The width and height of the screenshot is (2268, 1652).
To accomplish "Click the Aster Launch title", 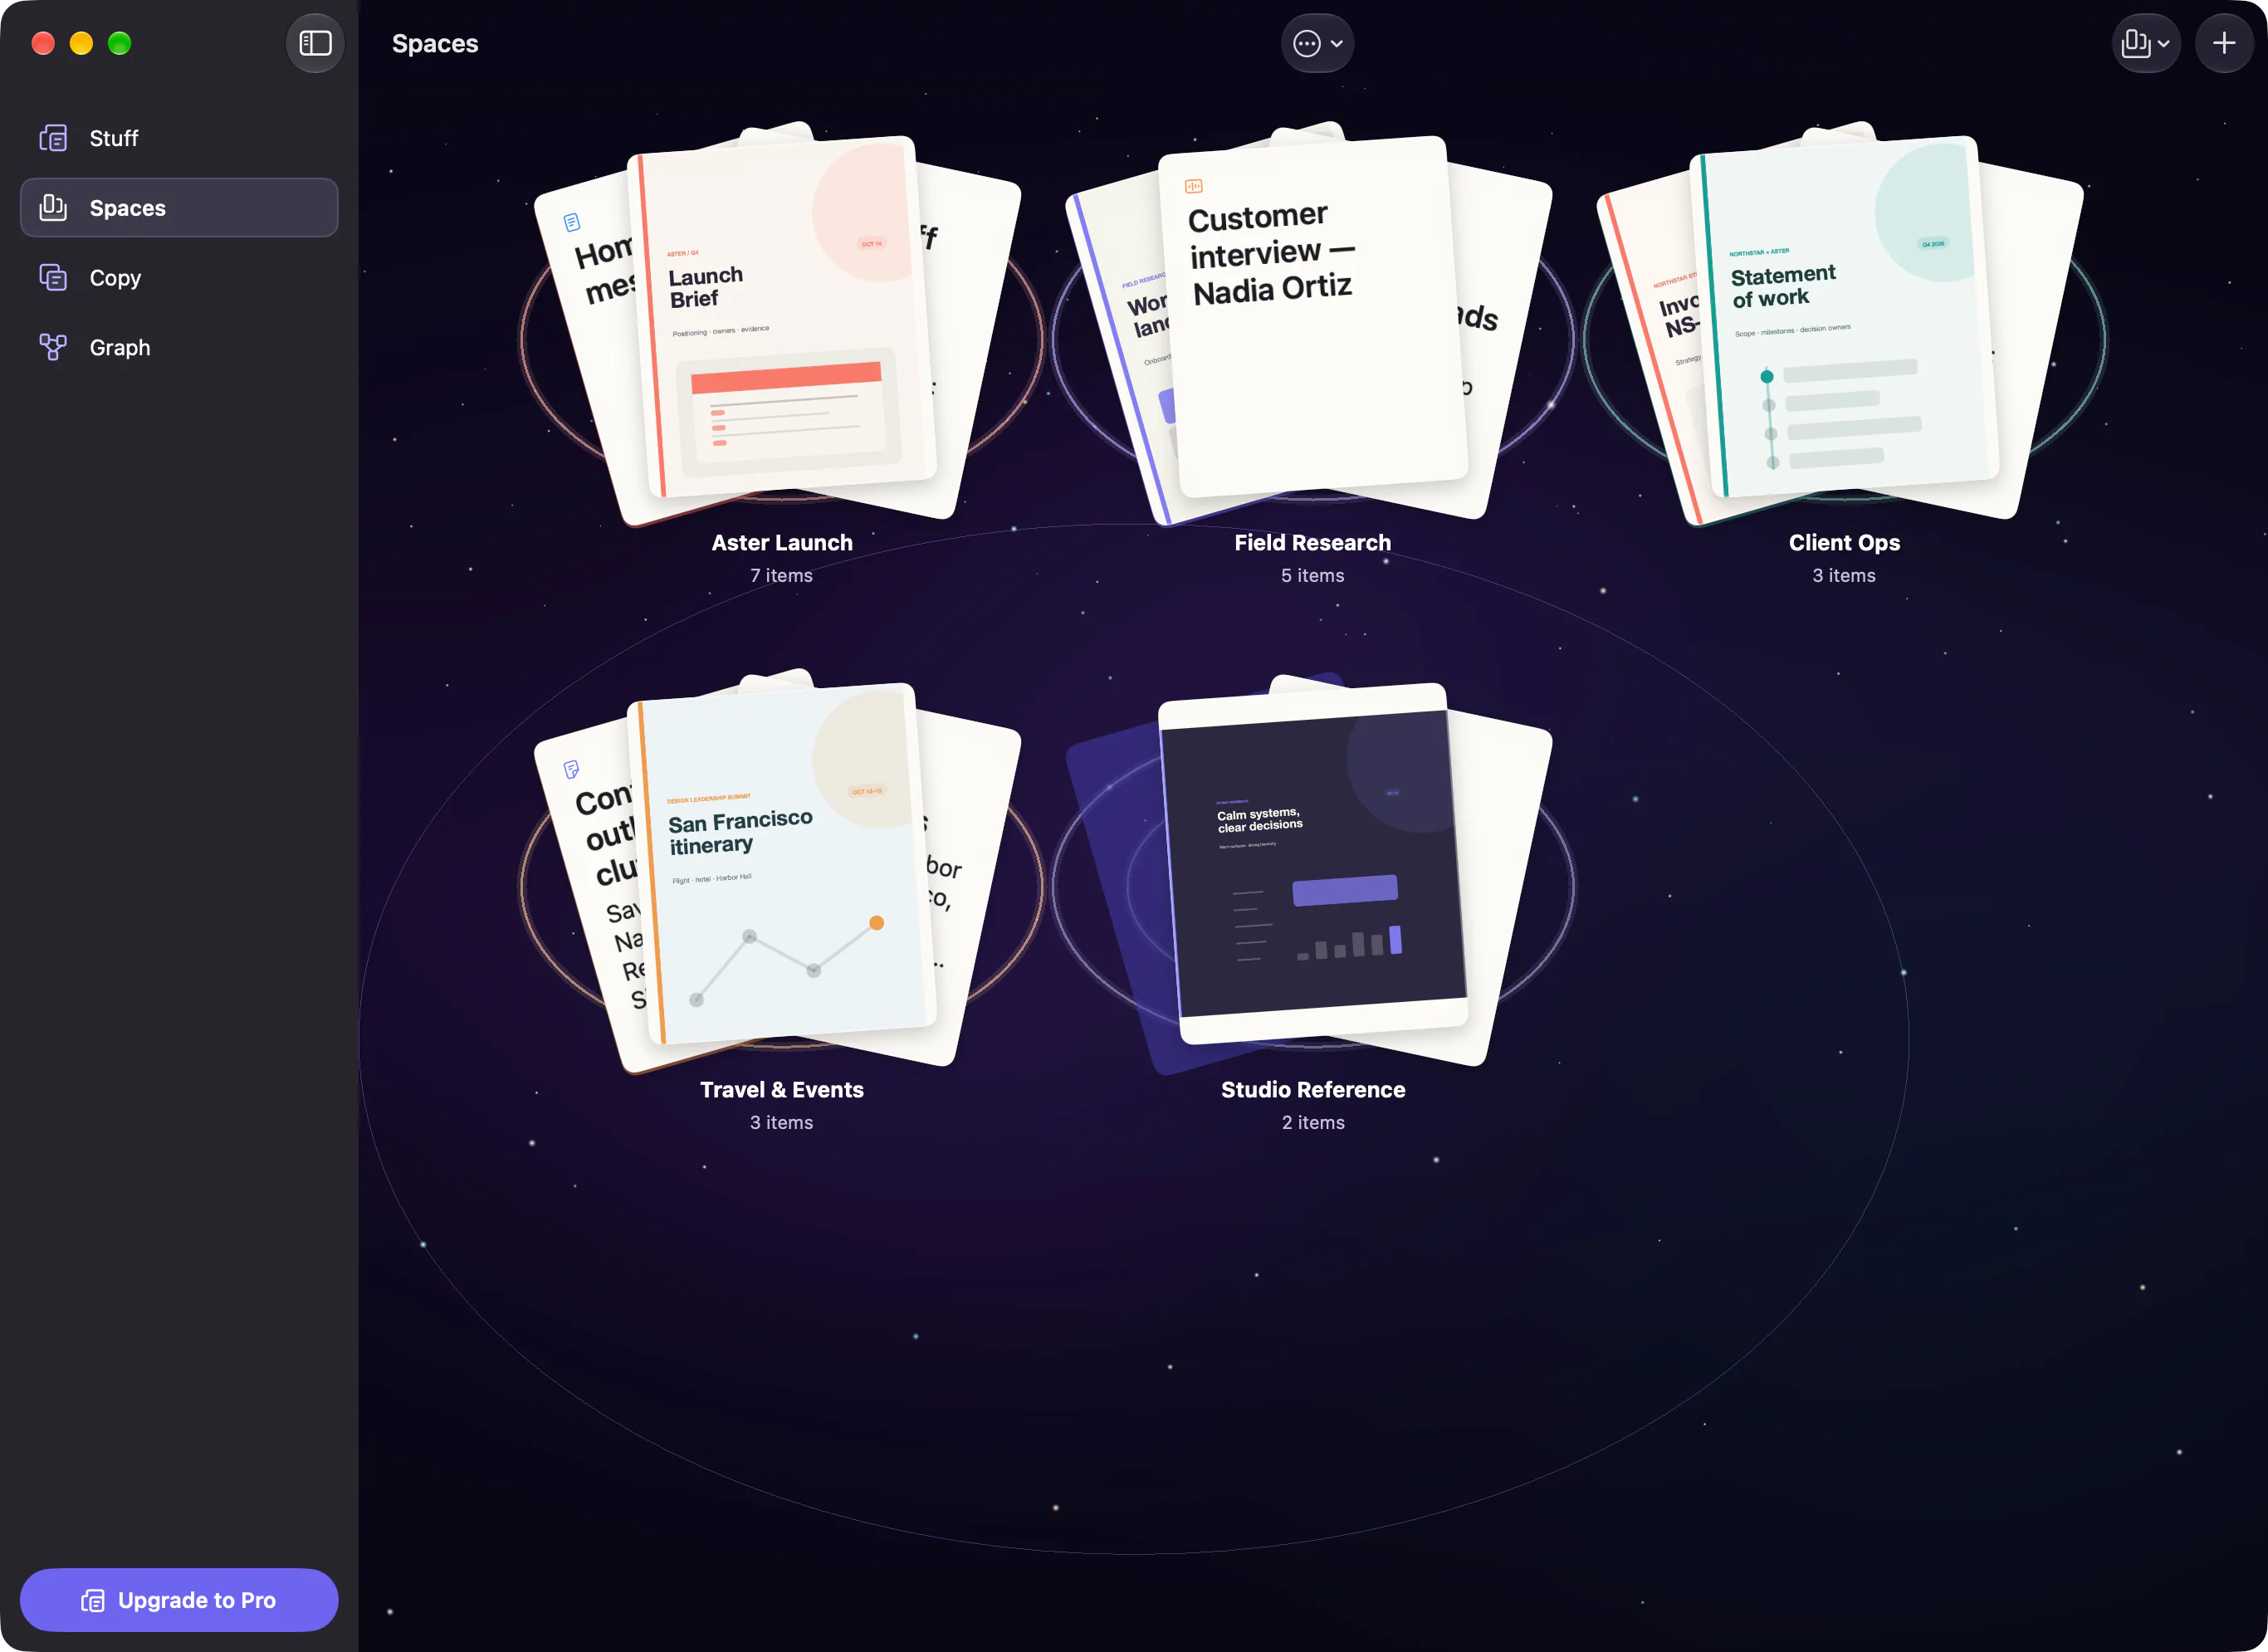I will [782, 543].
